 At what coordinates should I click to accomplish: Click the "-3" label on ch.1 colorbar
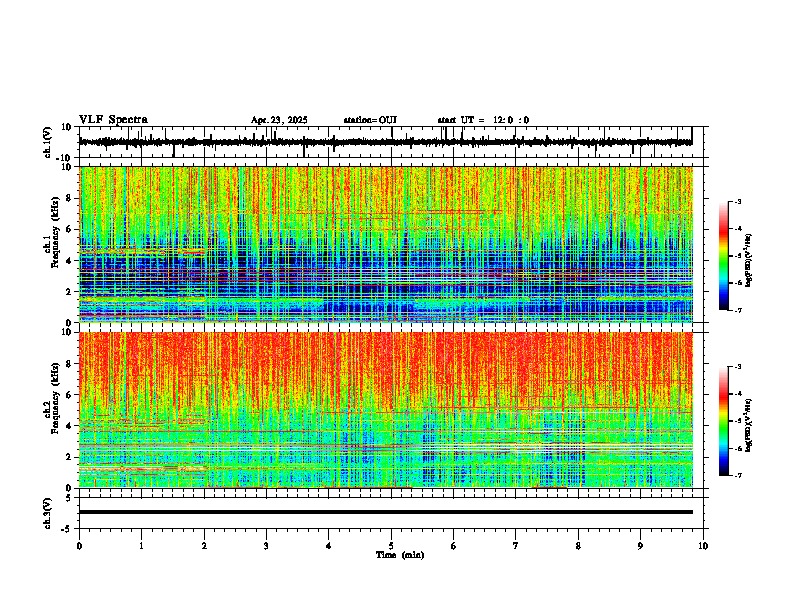point(738,201)
